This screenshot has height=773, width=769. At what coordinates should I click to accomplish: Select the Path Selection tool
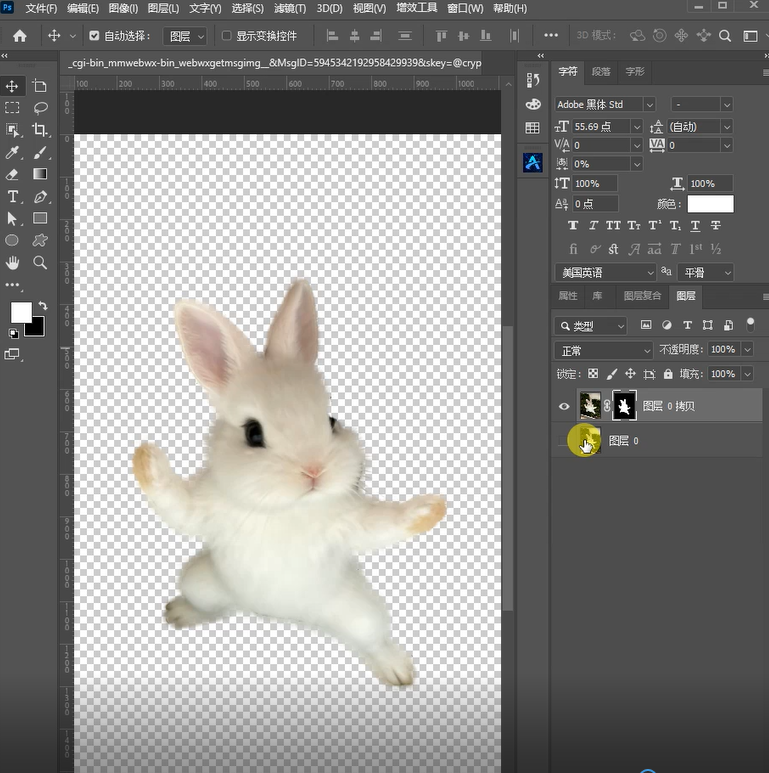point(12,218)
